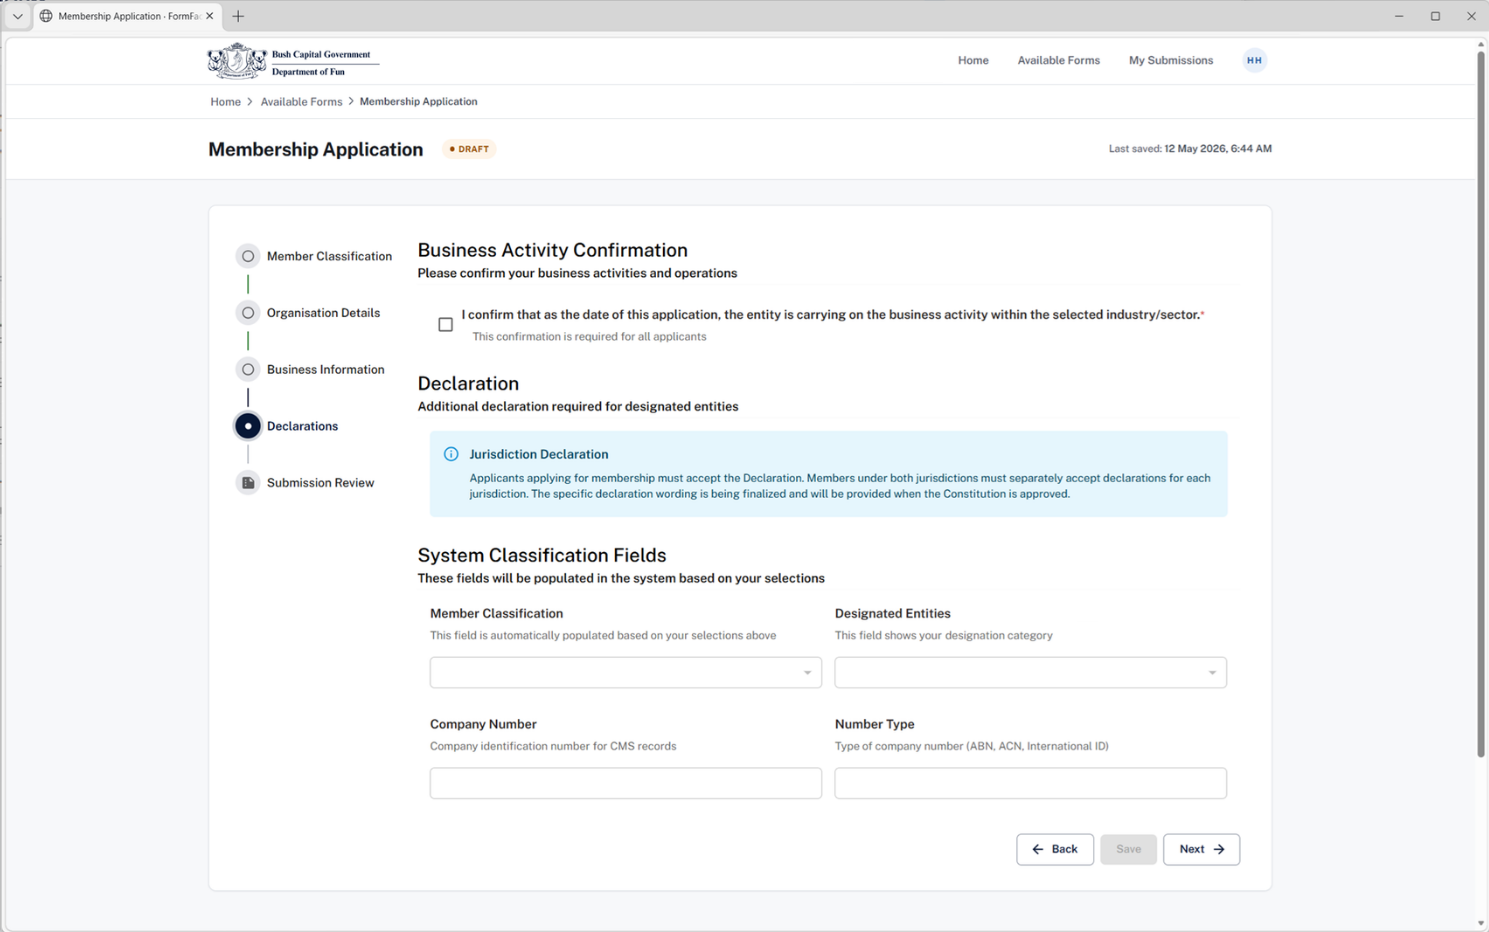Select the Business Information step label
1489x932 pixels.
point(325,369)
